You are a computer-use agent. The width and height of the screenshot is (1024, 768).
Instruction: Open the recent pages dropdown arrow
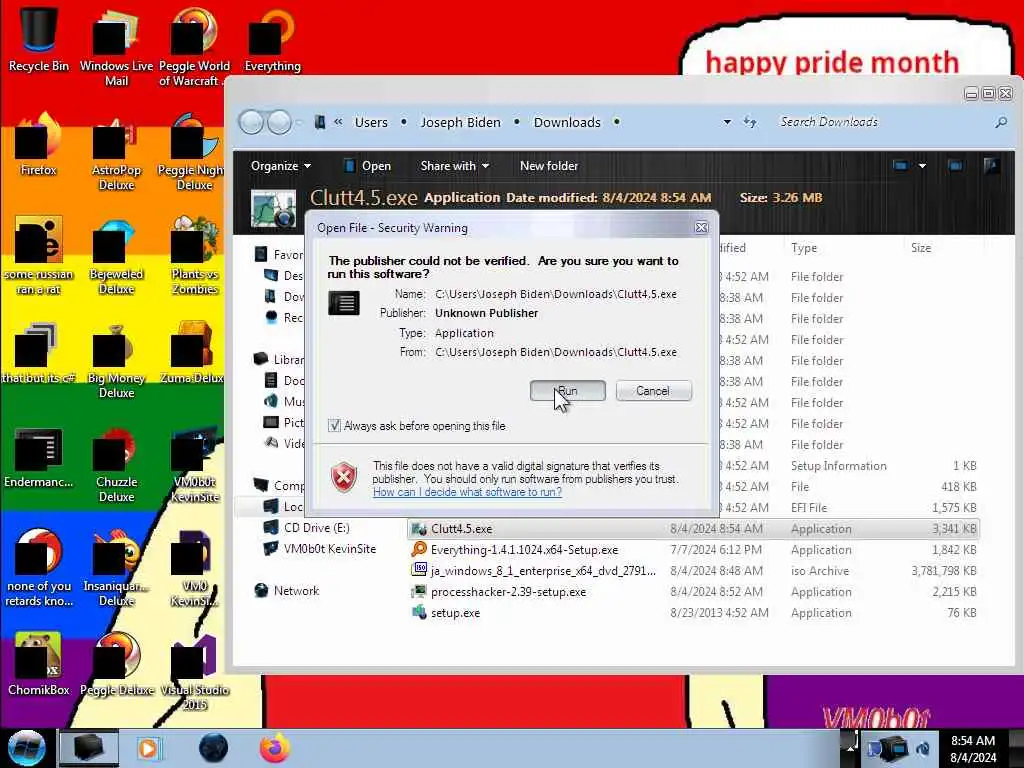point(298,122)
